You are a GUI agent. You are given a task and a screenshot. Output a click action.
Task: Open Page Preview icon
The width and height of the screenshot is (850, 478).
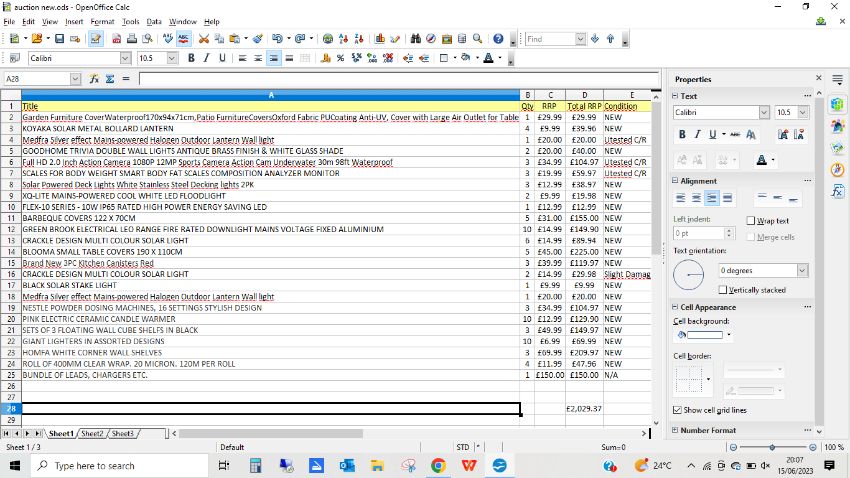tap(147, 39)
